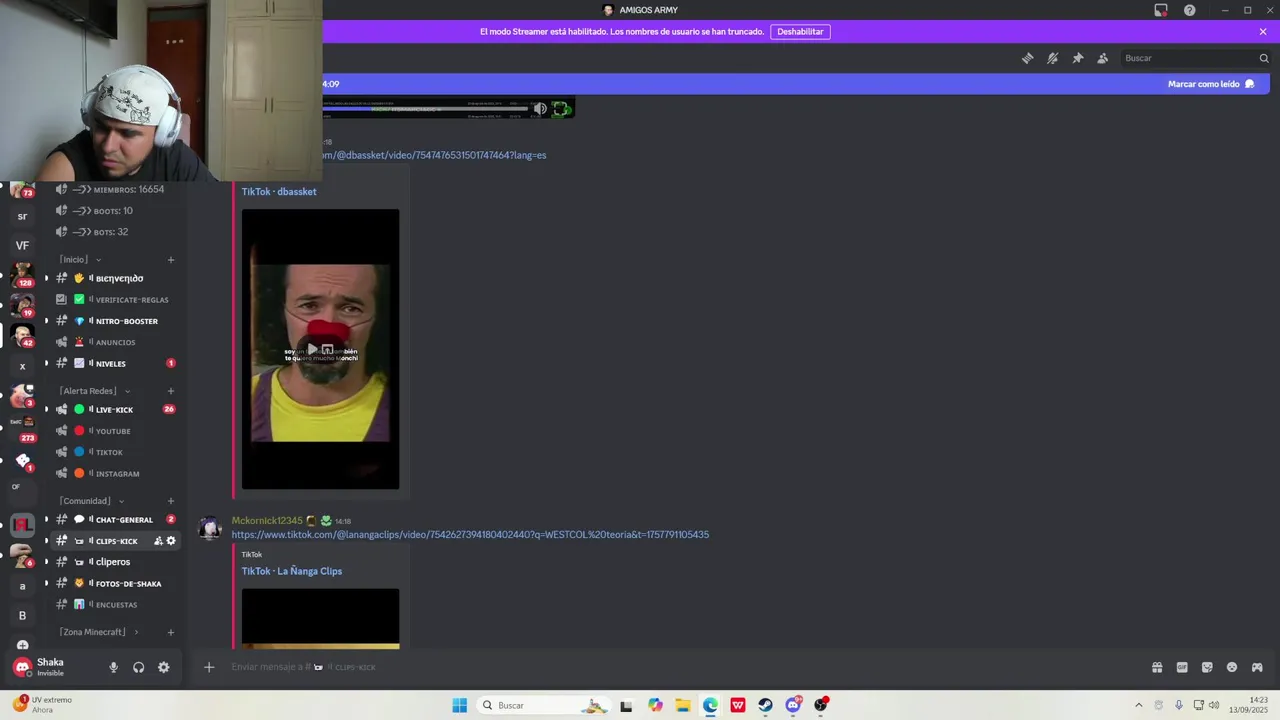The height and width of the screenshot is (720, 1280).
Task: Open the Threads icon in channel header
Action: coord(1027,58)
